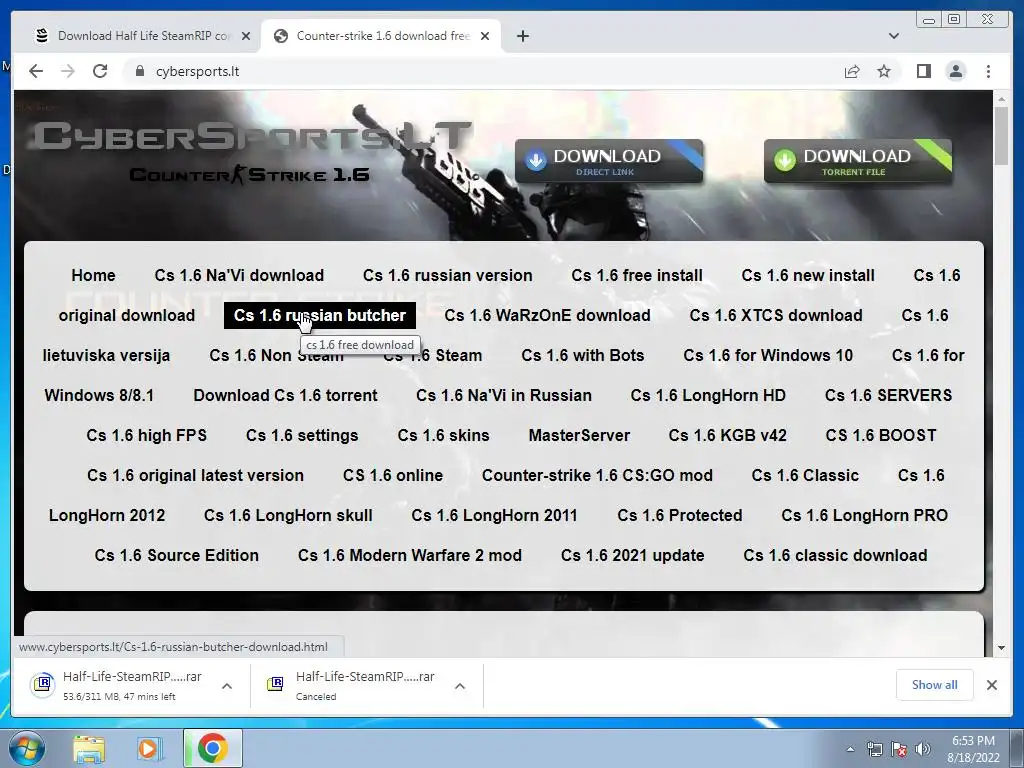Select Cs 1.6 russian butcher menu item
This screenshot has height=768, width=1024.
(320, 315)
